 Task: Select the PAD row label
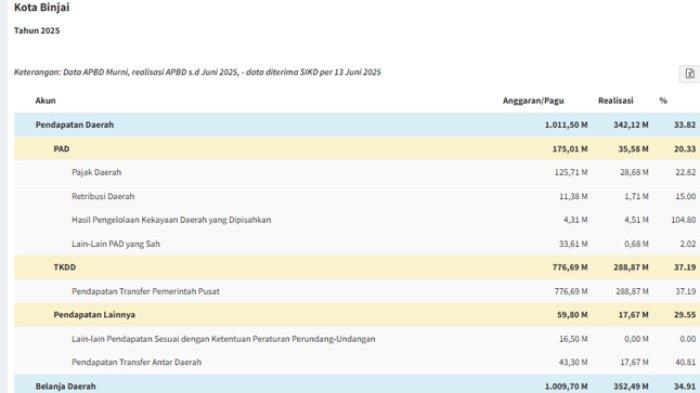point(61,149)
